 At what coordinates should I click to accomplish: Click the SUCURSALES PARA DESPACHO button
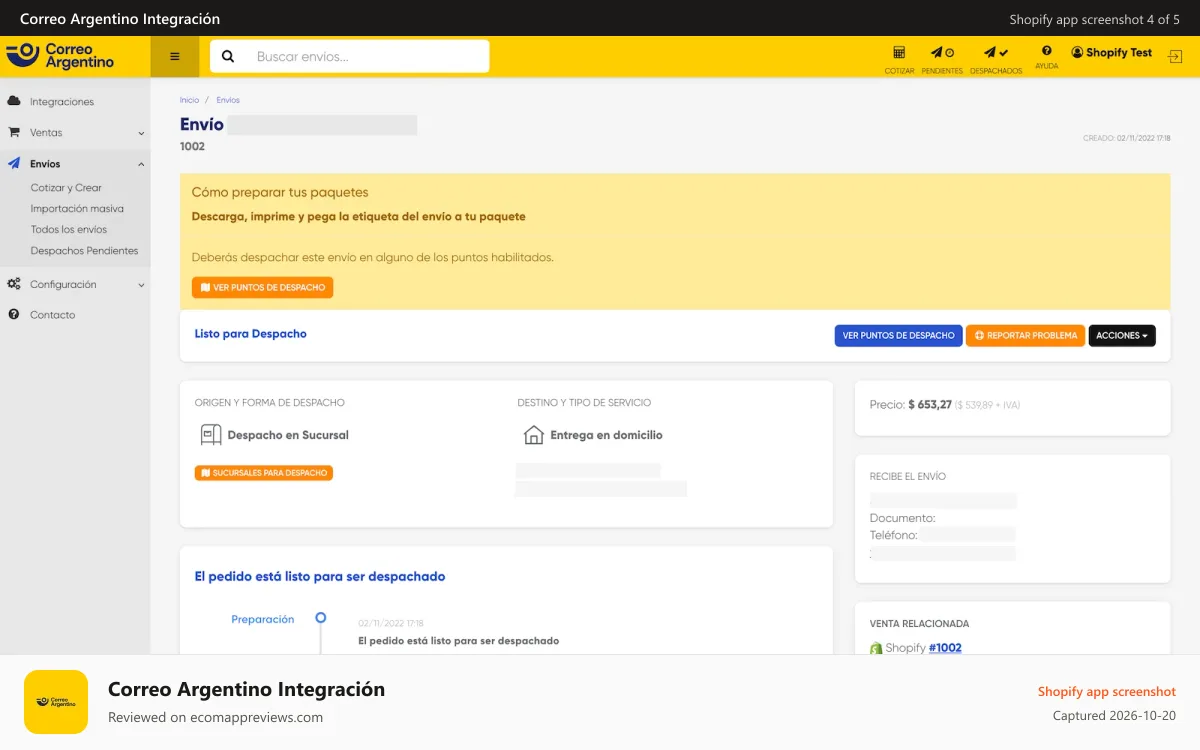coord(263,472)
